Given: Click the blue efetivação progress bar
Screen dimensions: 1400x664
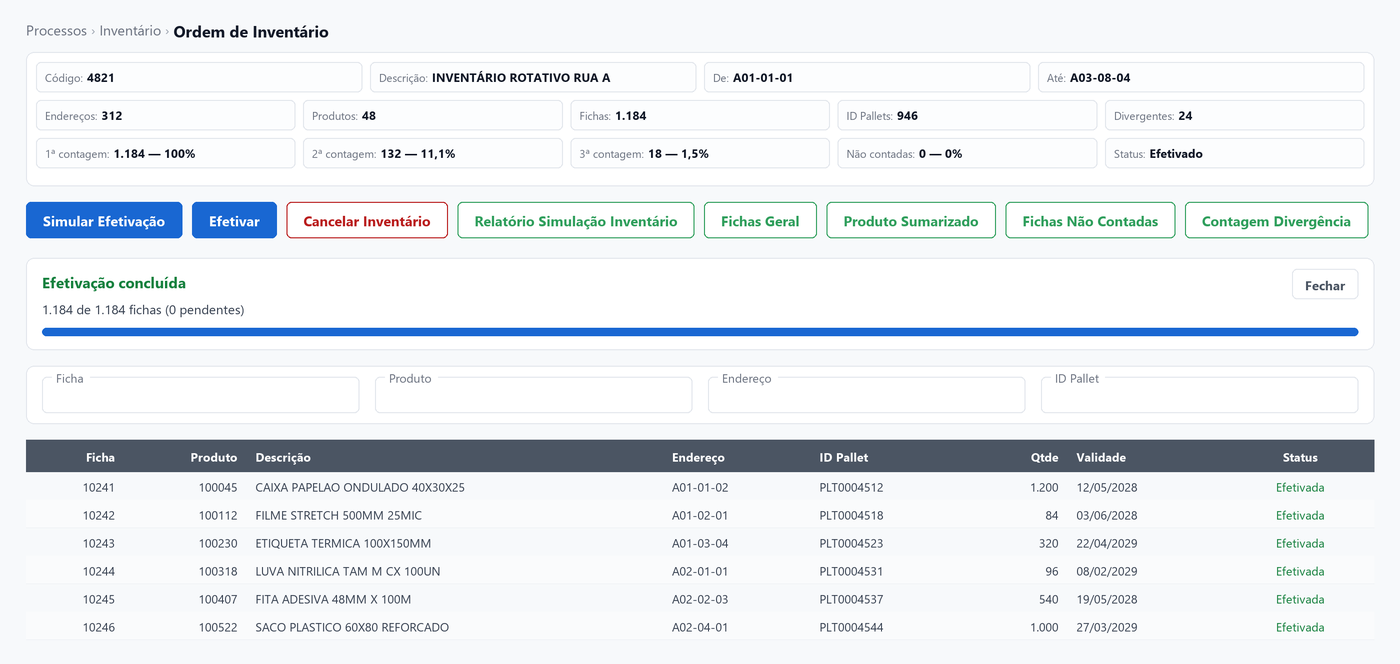Looking at the screenshot, I should pyautogui.click(x=700, y=332).
